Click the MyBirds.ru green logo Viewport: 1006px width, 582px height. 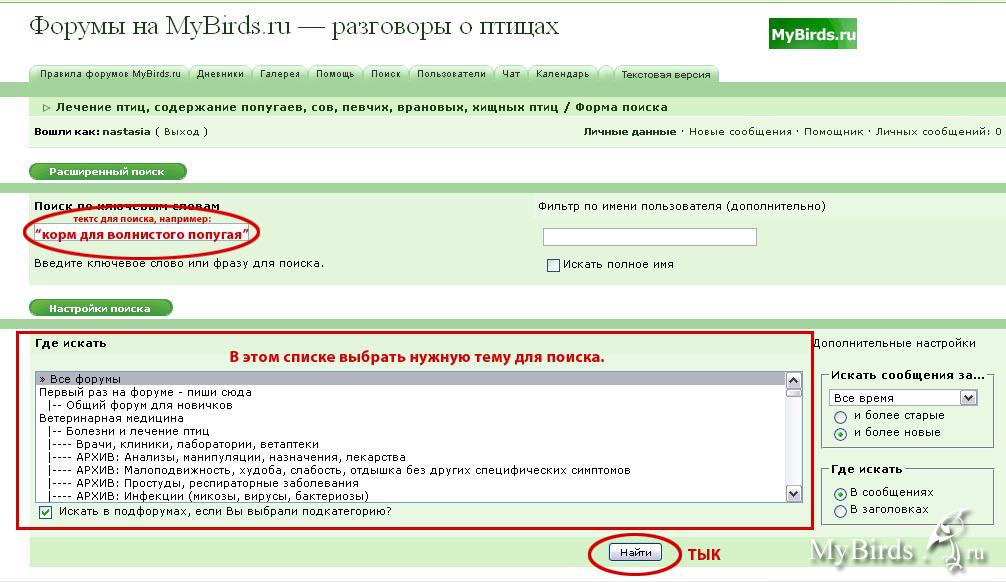(x=813, y=33)
